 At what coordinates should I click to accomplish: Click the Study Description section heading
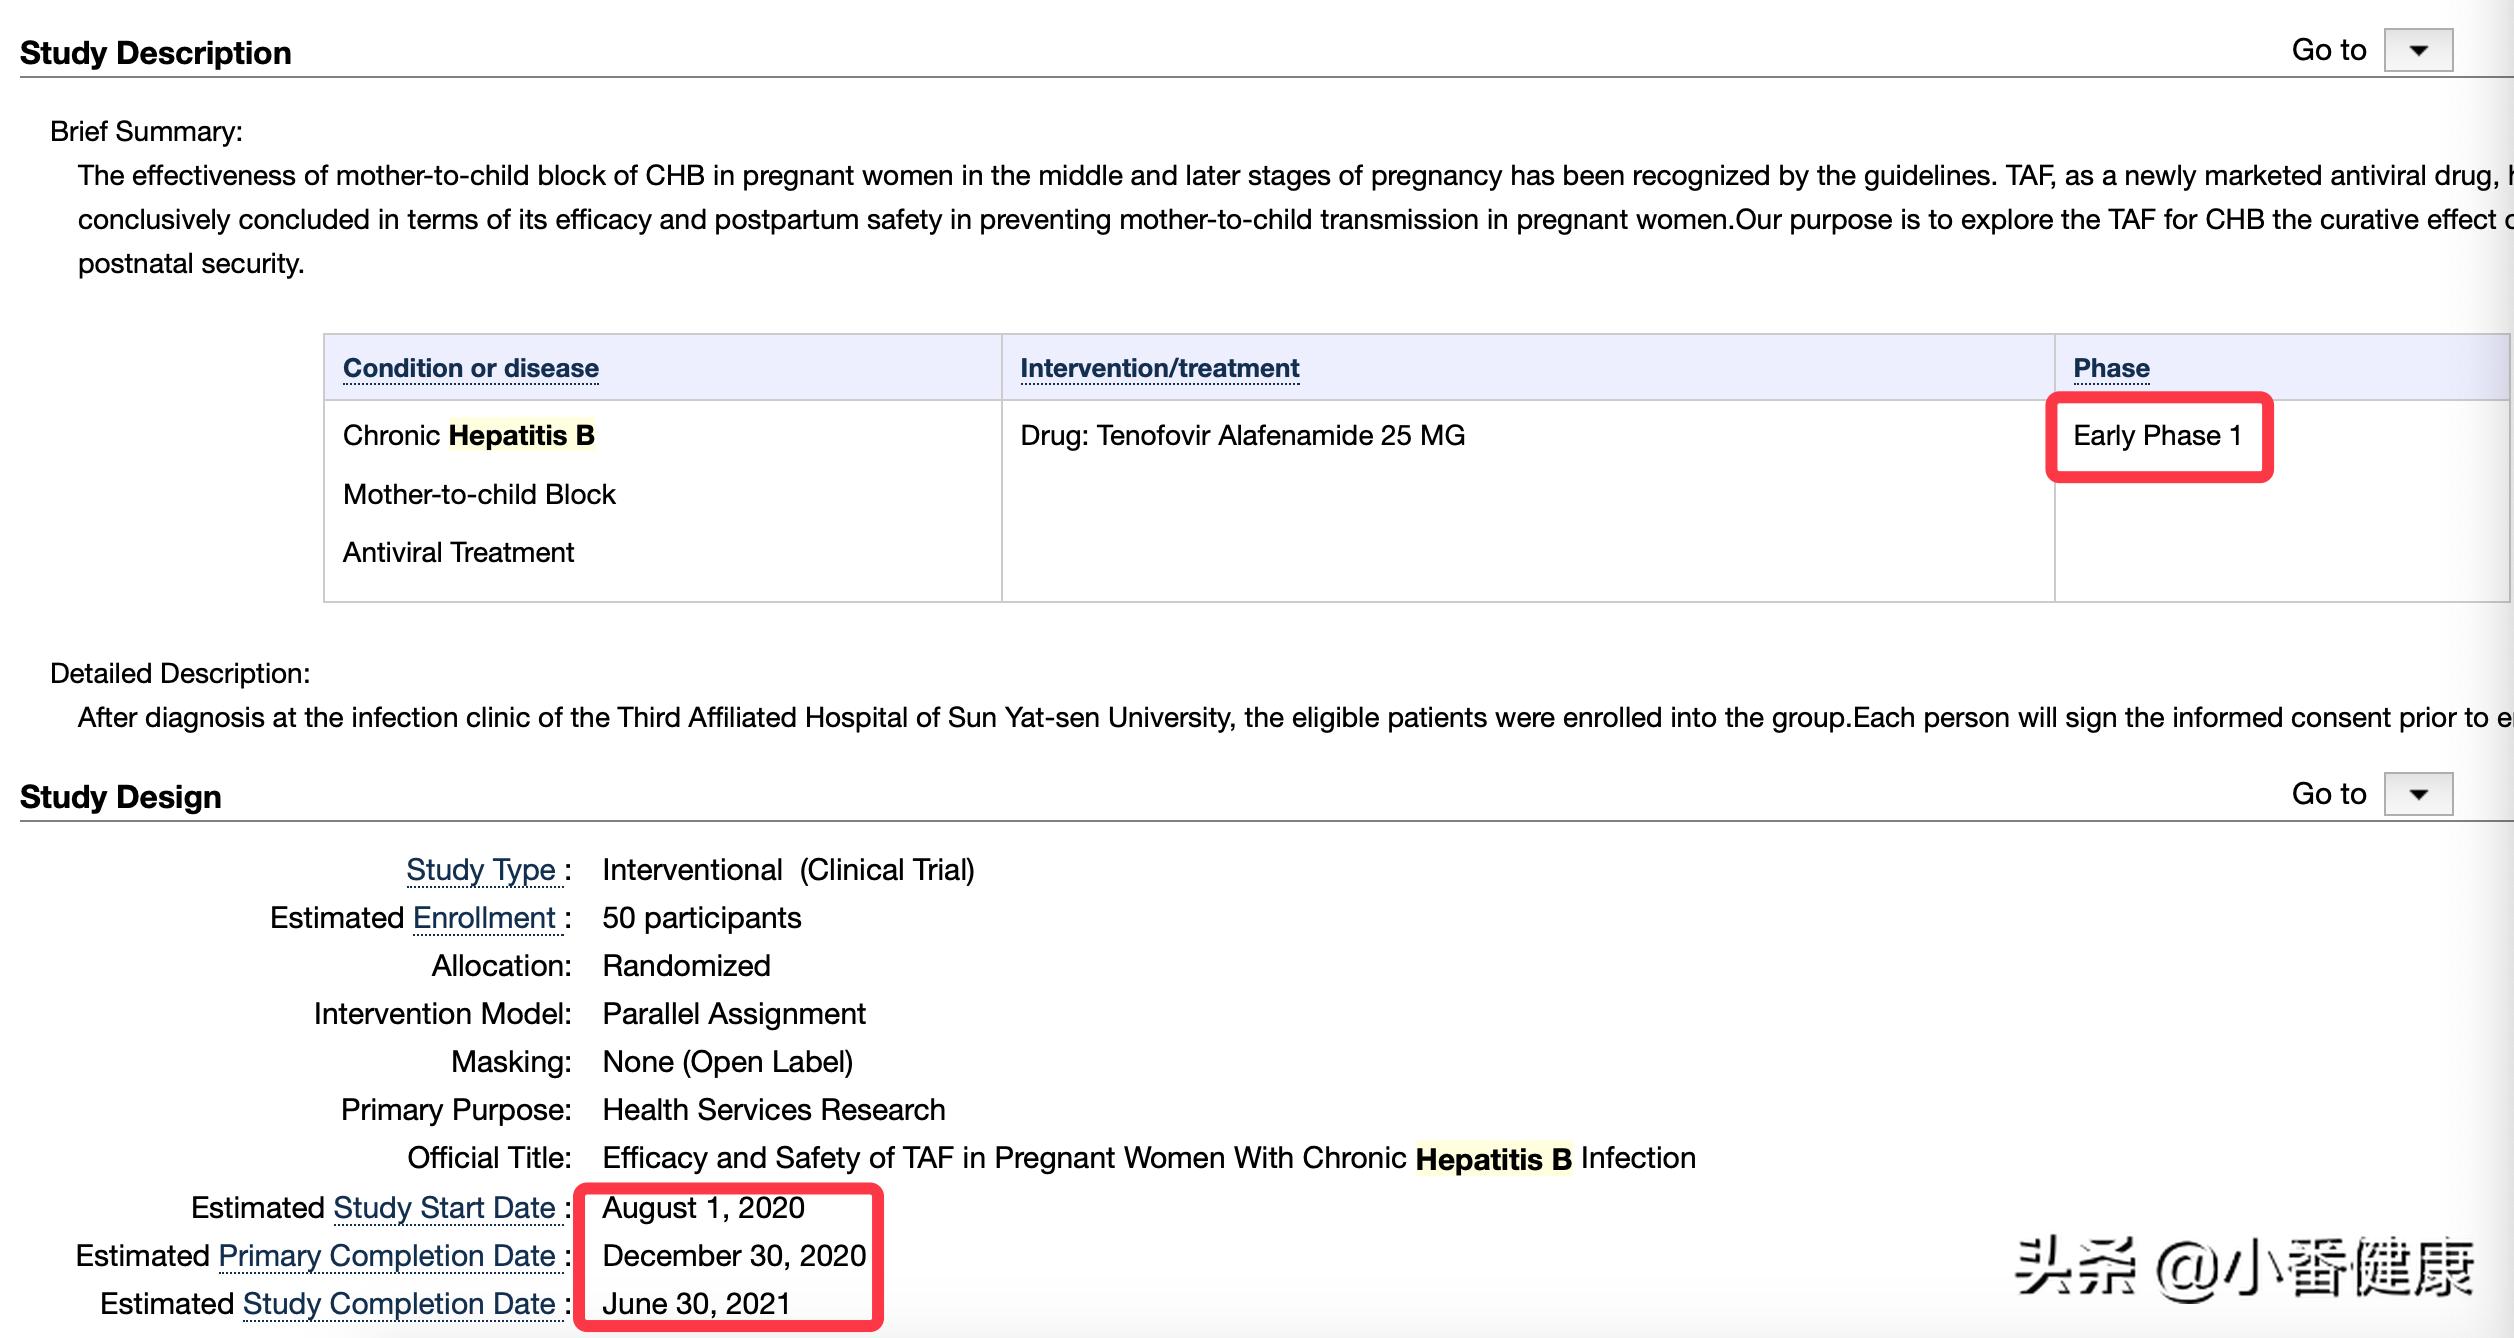tap(155, 53)
